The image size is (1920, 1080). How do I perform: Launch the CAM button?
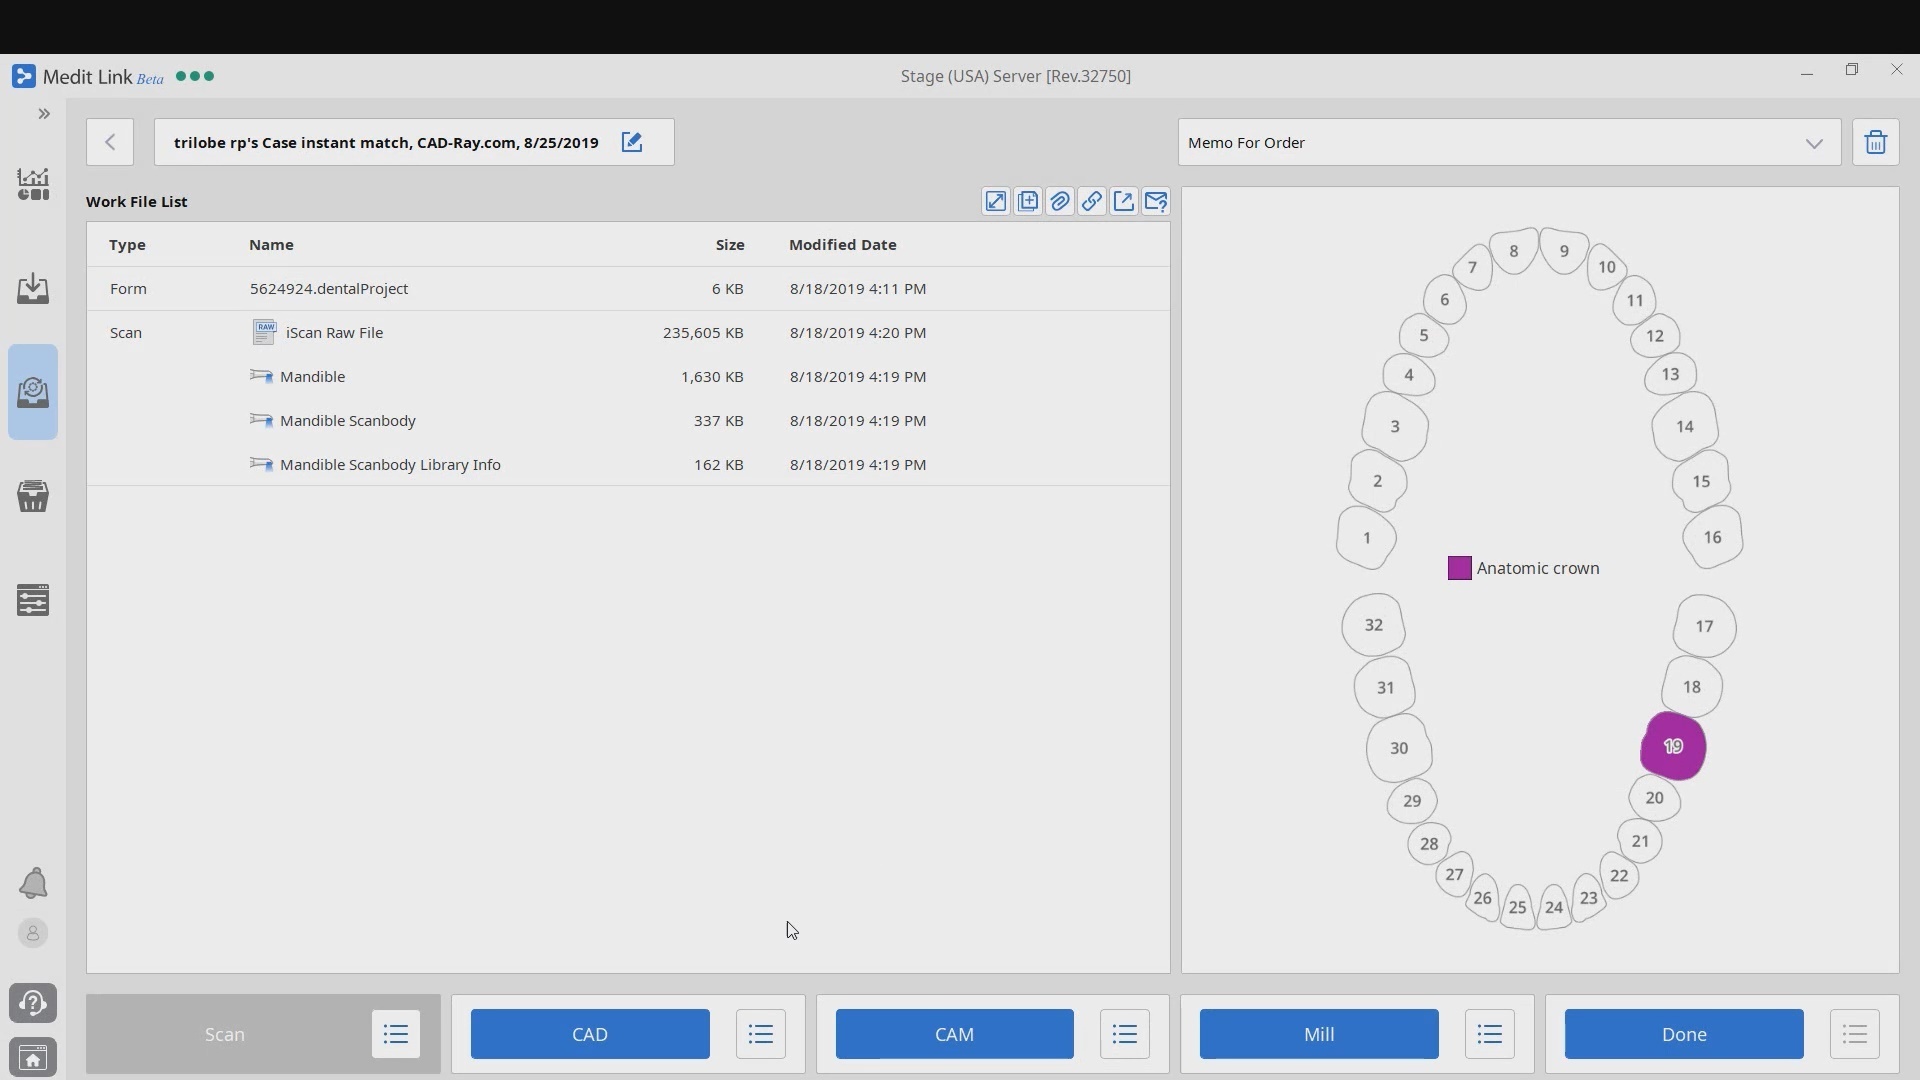click(954, 1034)
